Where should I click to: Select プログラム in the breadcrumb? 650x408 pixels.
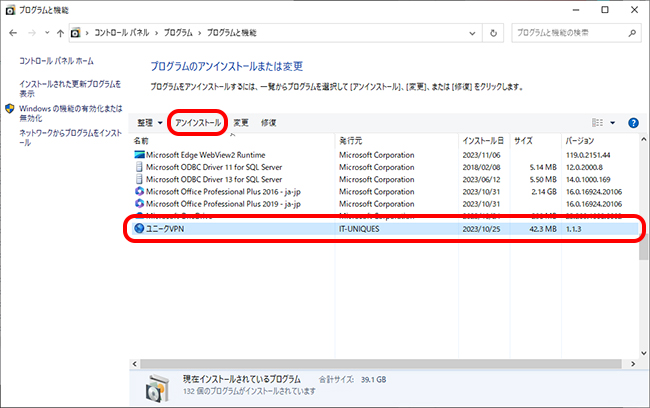point(178,33)
